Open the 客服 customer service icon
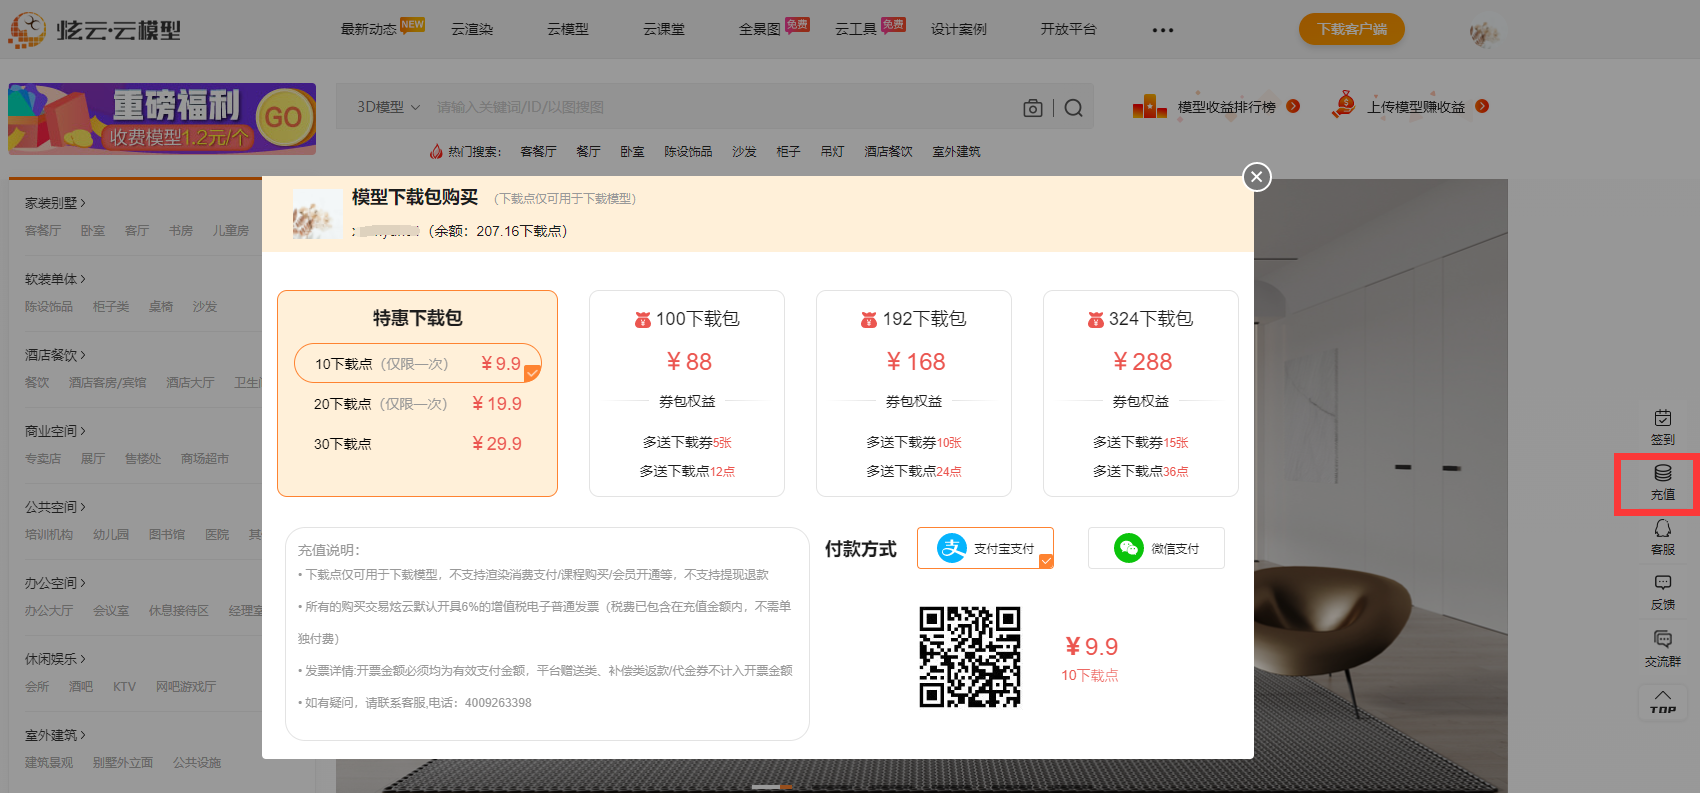This screenshot has height=793, width=1700. pos(1662,537)
